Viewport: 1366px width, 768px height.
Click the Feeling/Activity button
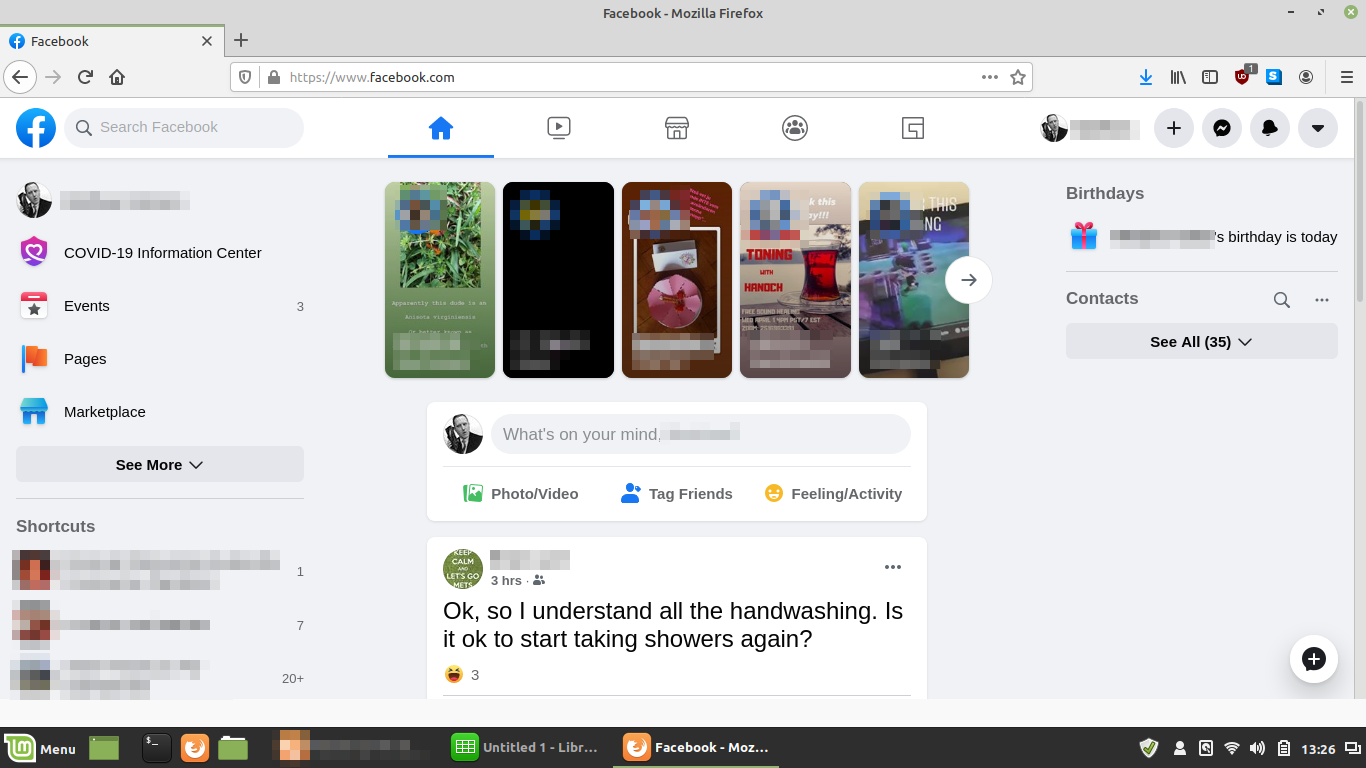click(833, 494)
